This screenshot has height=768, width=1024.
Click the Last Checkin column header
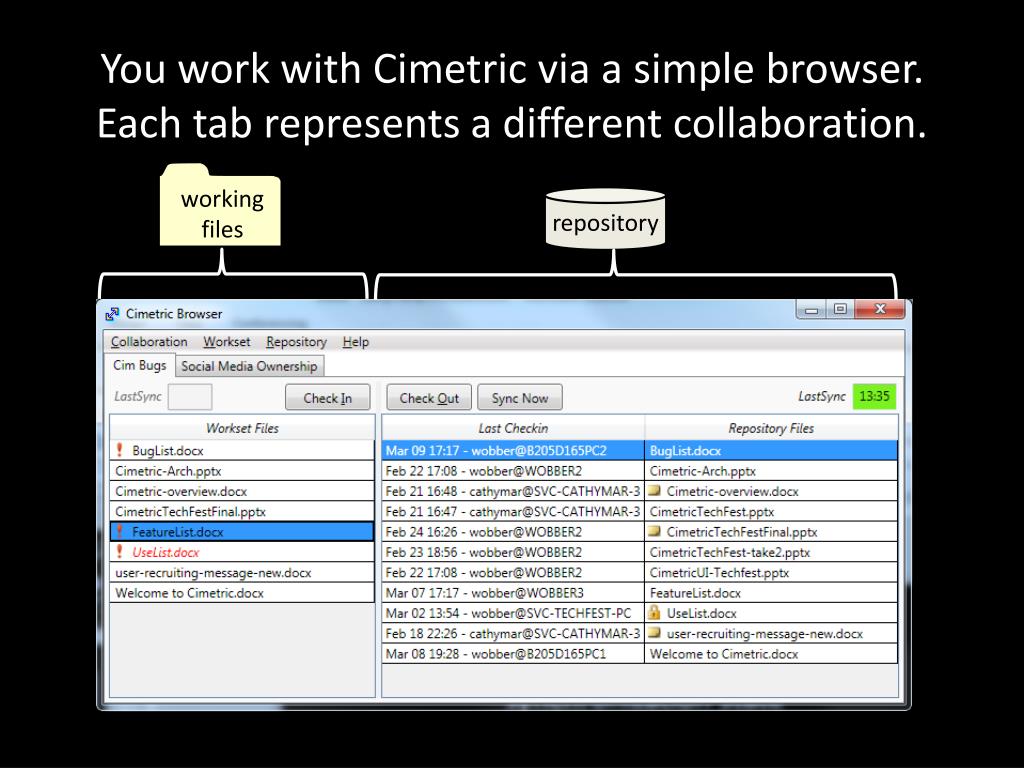point(513,428)
